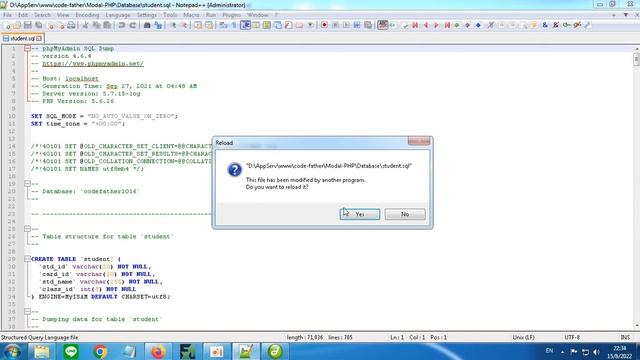Open the Language menu
Image resolution: width=640 pixels, height=360 pixels.
coord(118,15)
